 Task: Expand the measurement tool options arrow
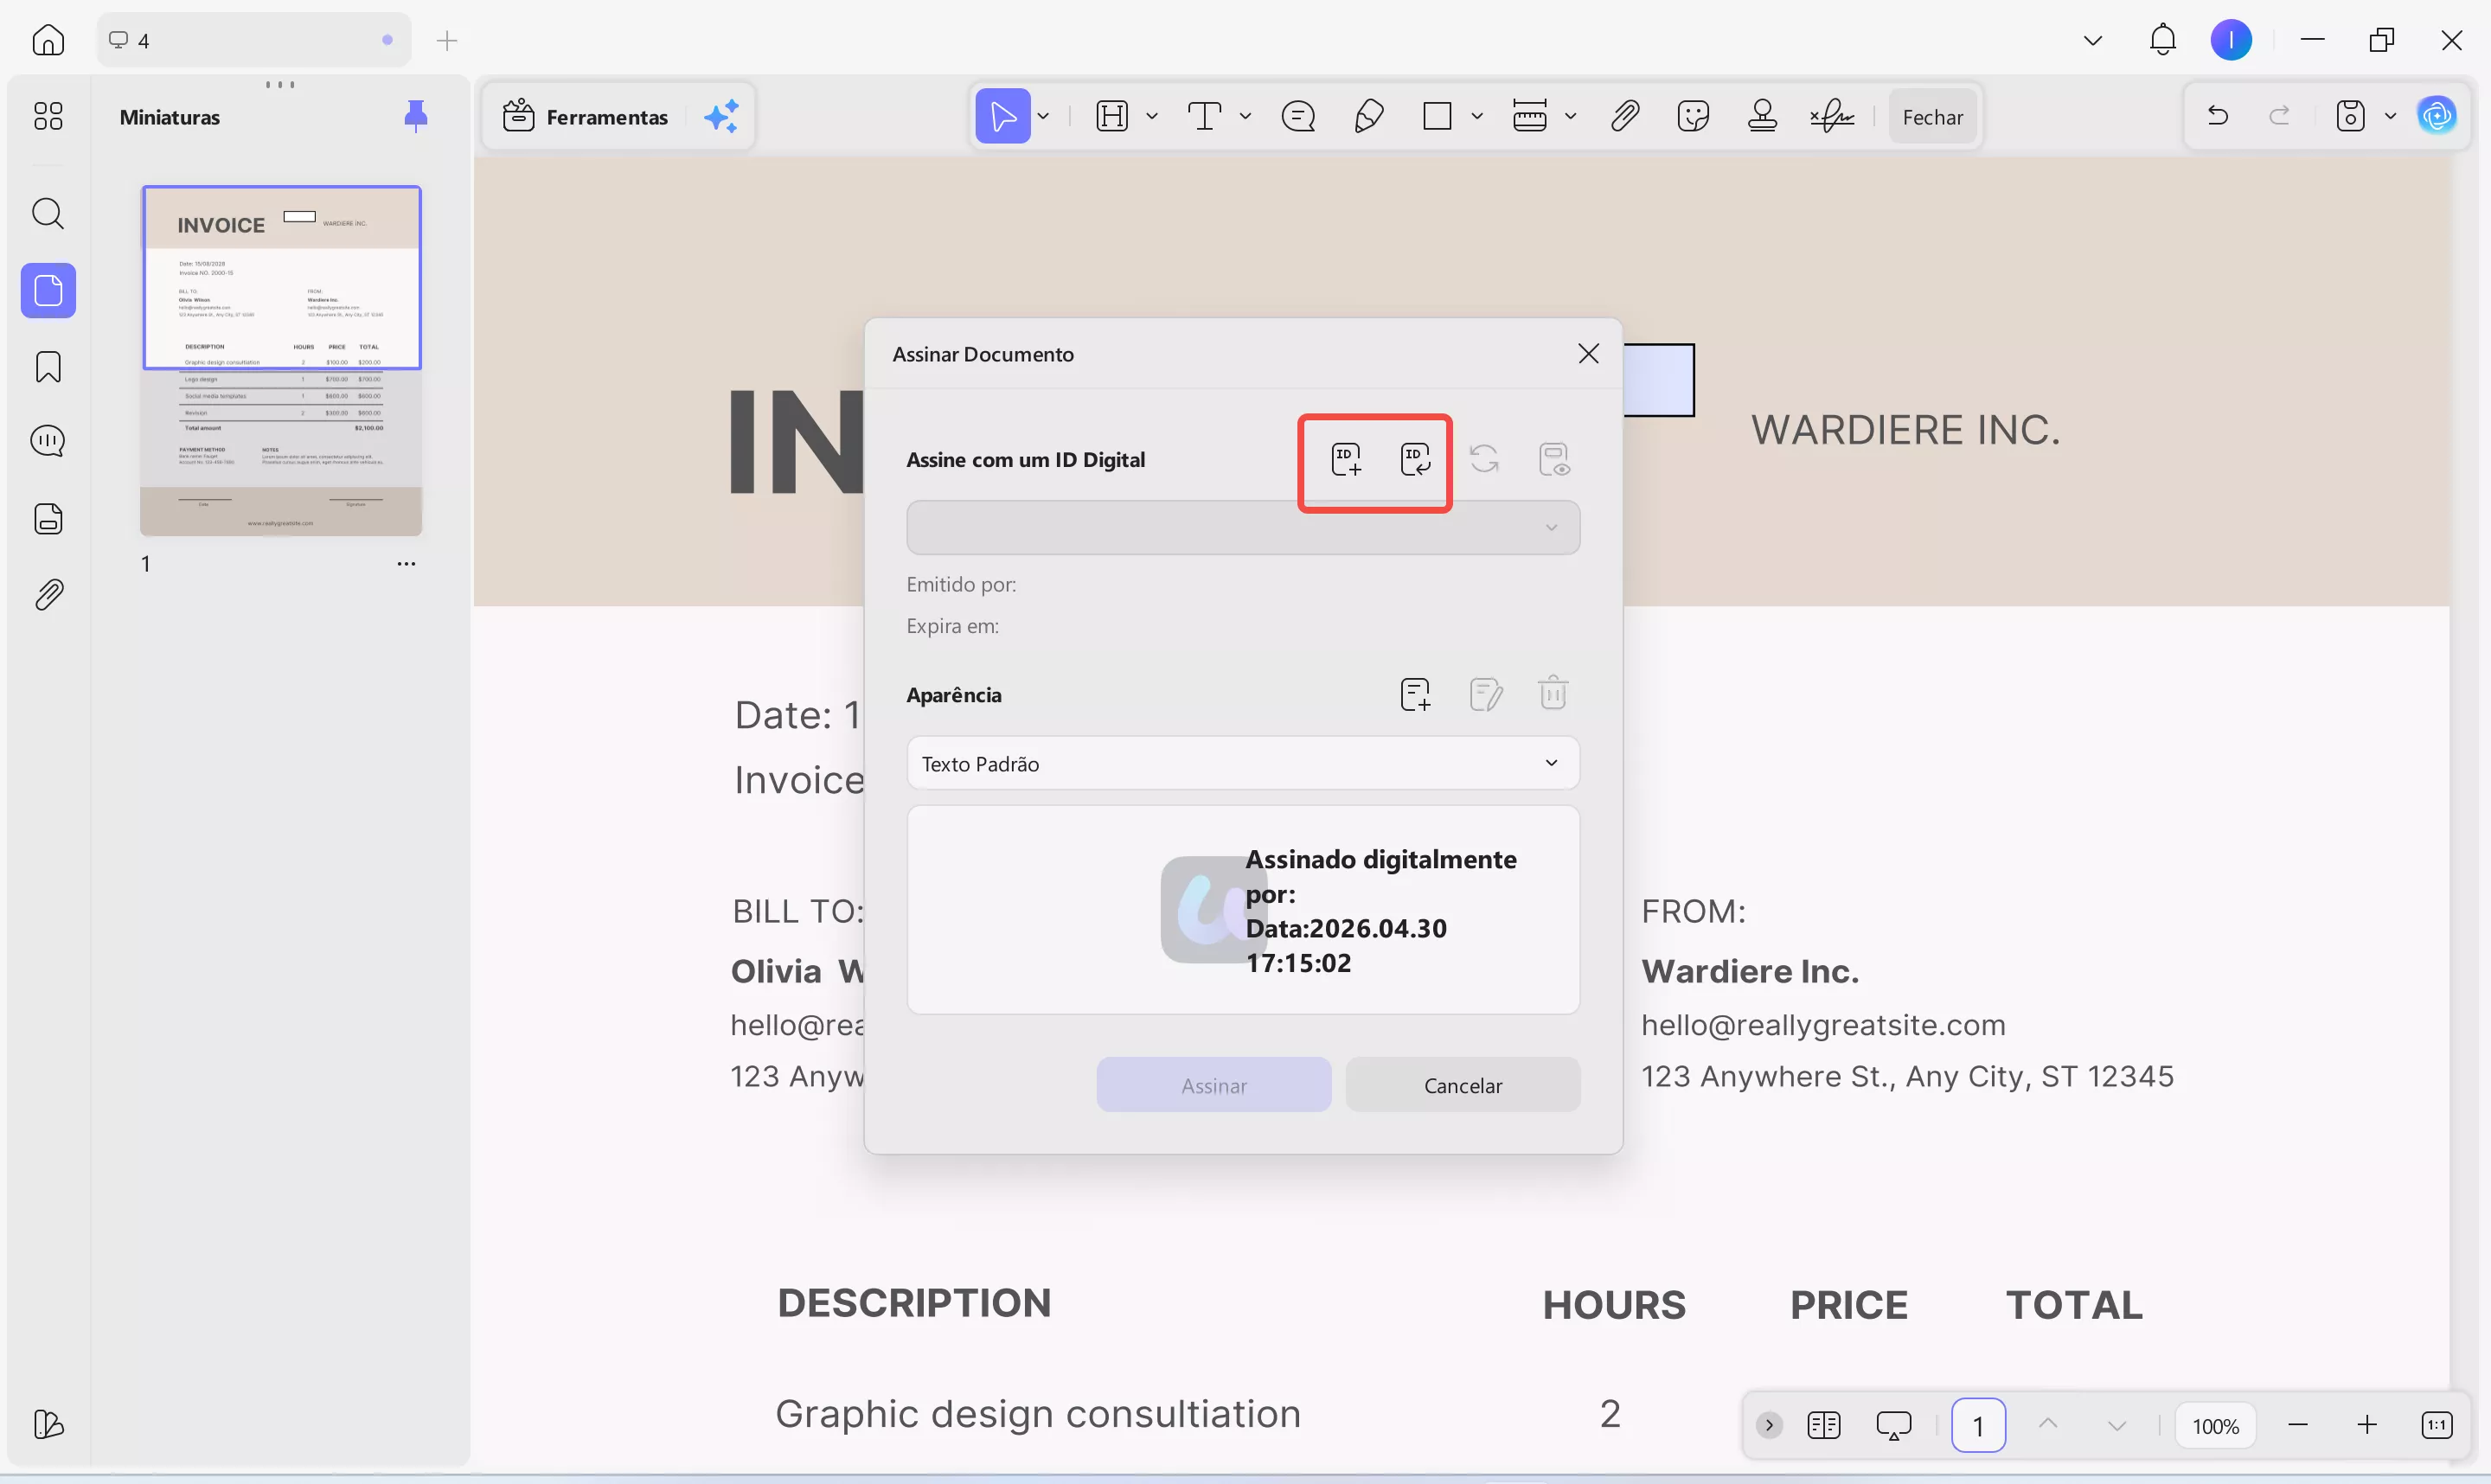click(x=1570, y=116)
